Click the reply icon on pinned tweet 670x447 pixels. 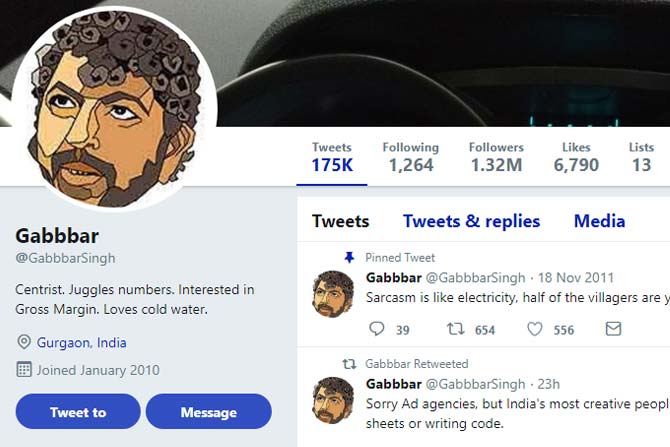pos(377,329)
